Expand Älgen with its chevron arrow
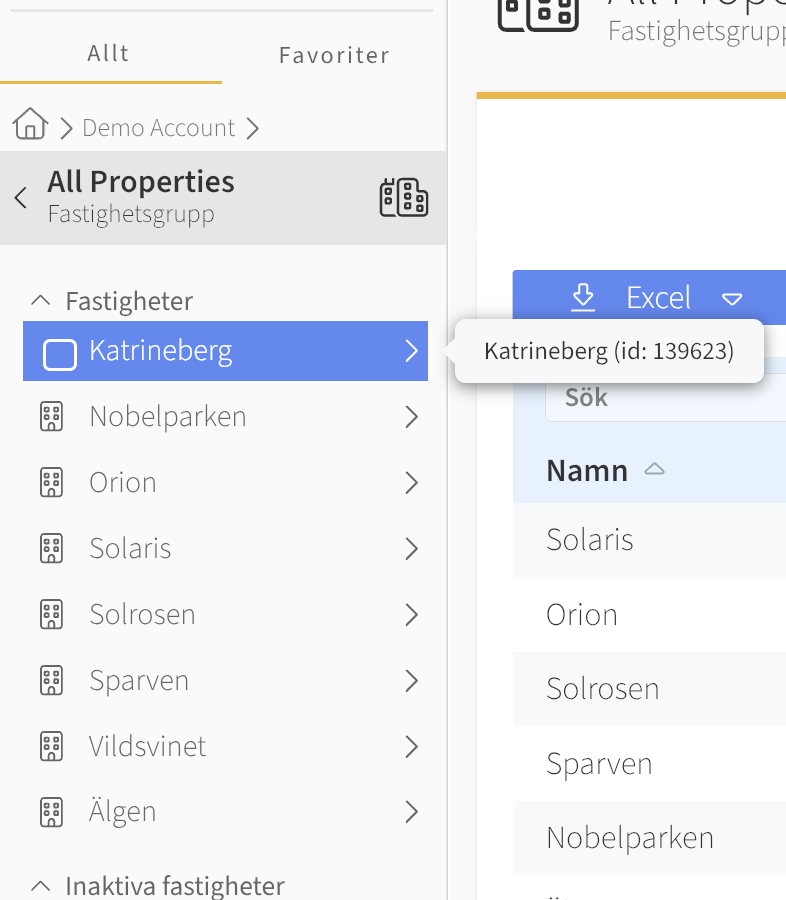The width and height of the screenshot is (786, 900). 412,812
